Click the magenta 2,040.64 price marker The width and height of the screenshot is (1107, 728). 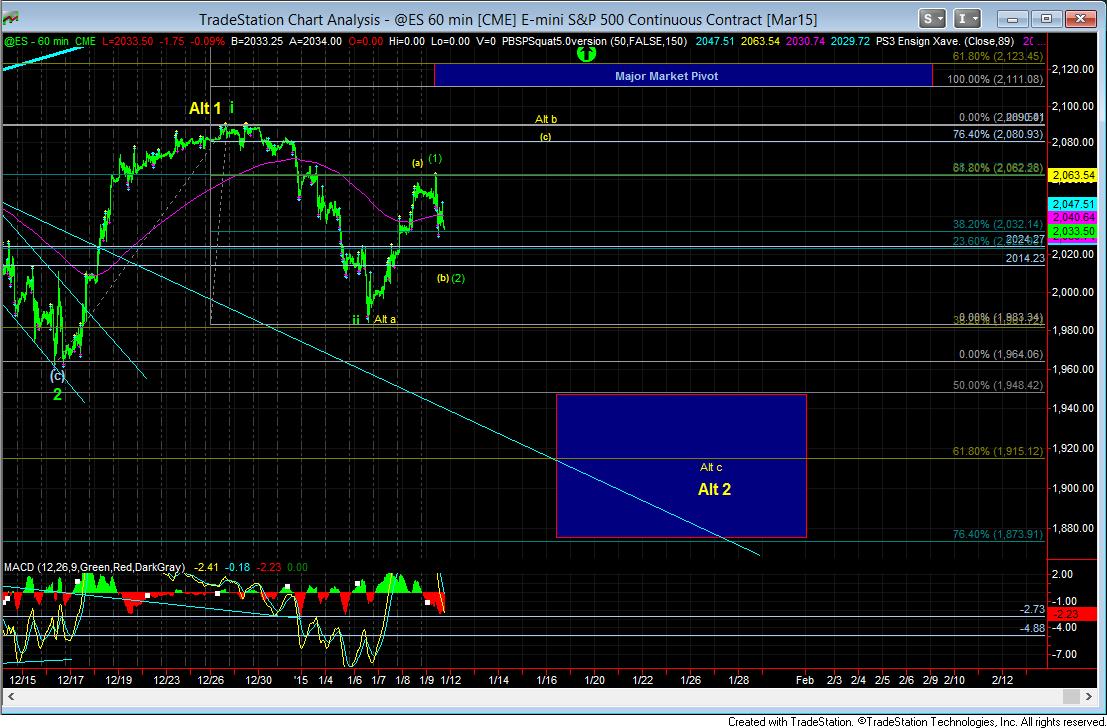[x=1073, y=217]
